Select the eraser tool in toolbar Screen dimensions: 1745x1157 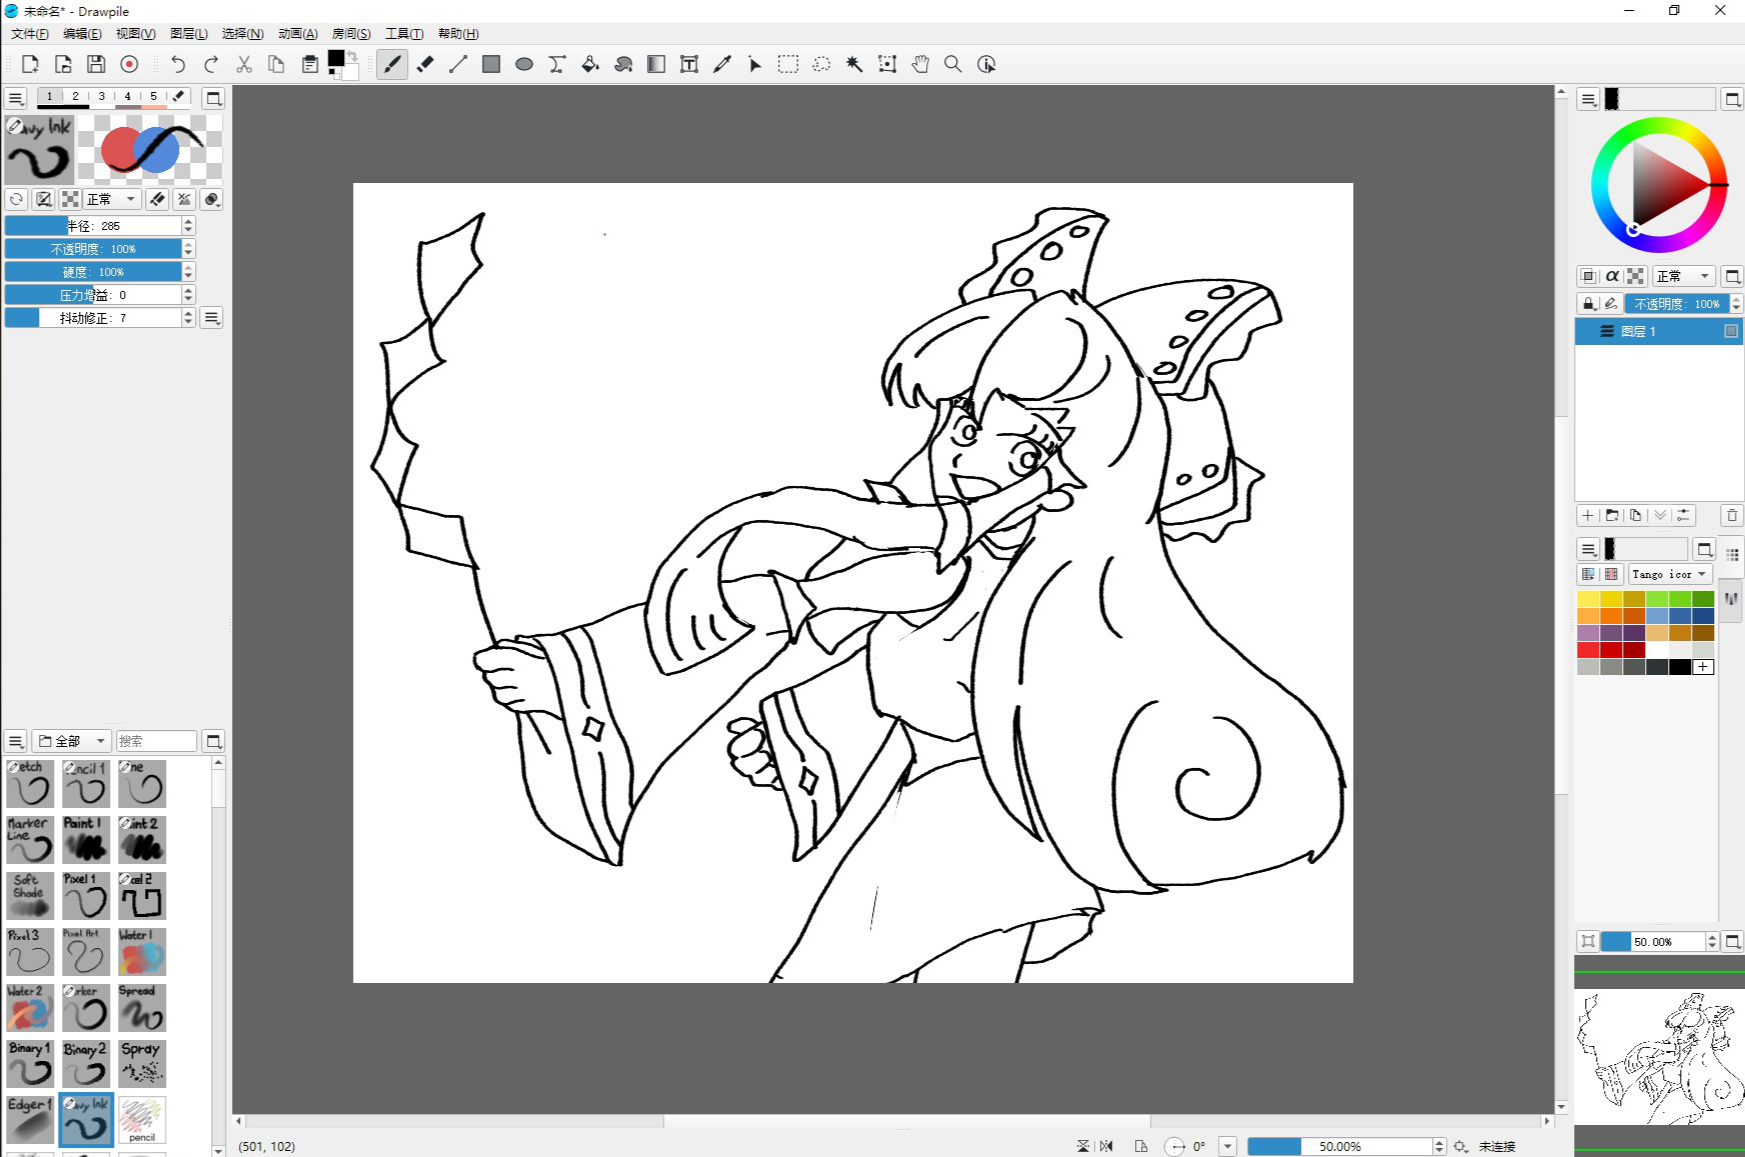tap(425, 64)
